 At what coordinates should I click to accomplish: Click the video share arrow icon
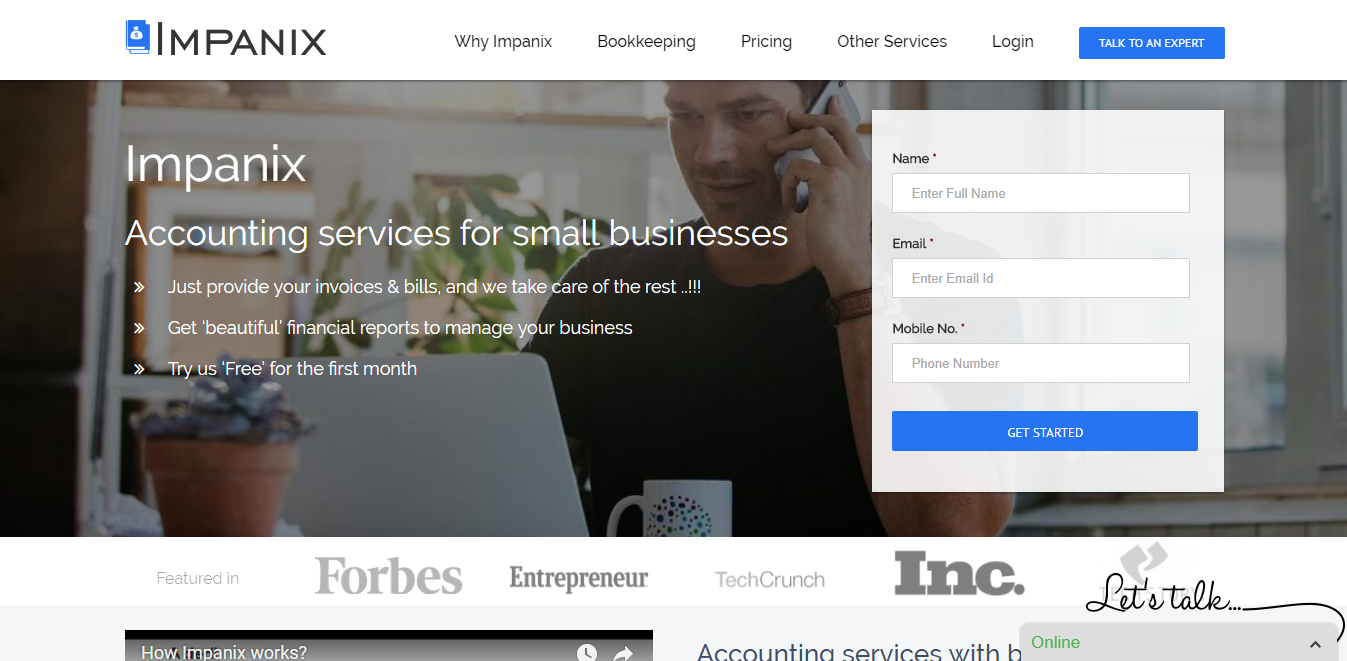(623, 654)
